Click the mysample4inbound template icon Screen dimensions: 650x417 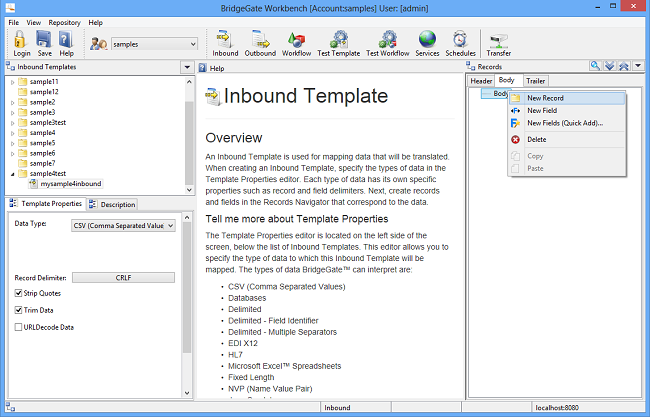click(33, 184)
